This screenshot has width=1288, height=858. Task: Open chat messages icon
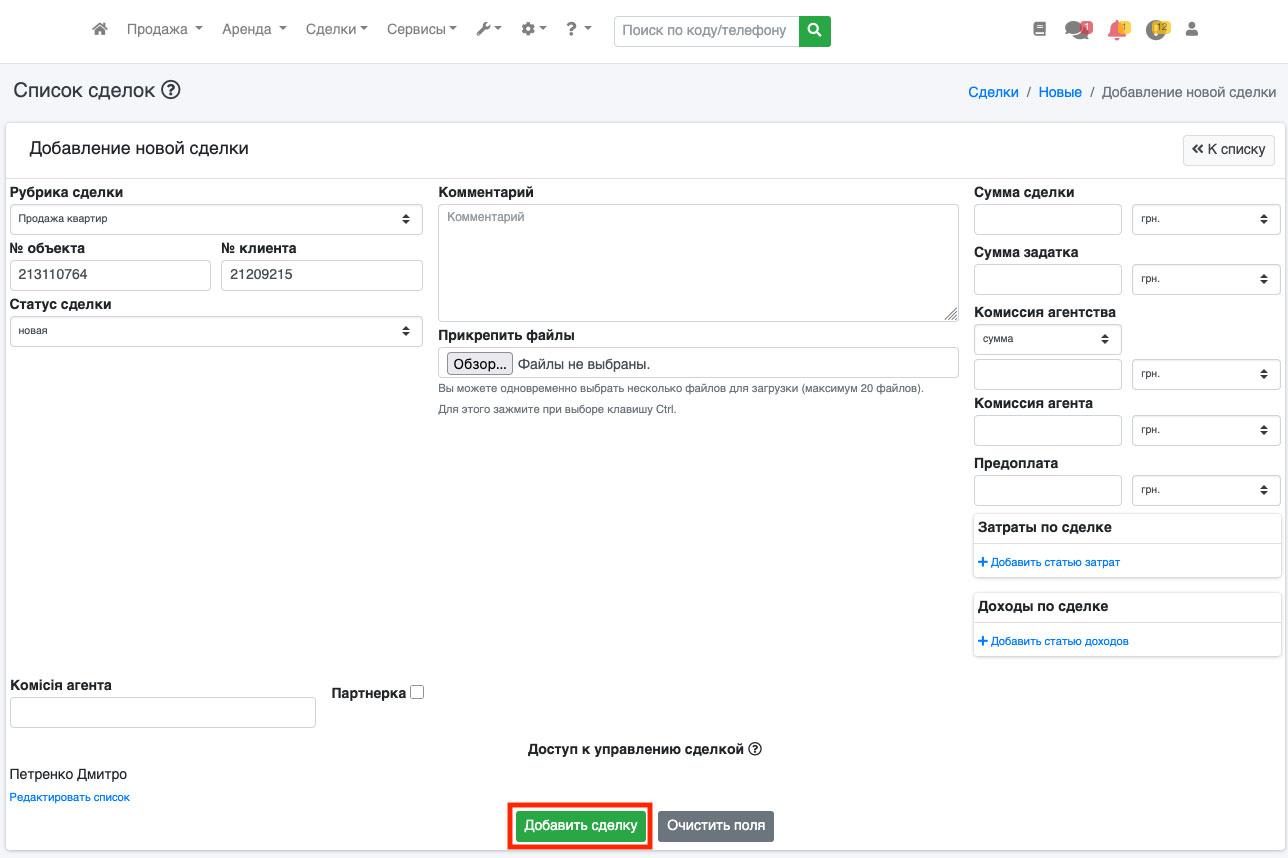click(x=1077, y=30)
